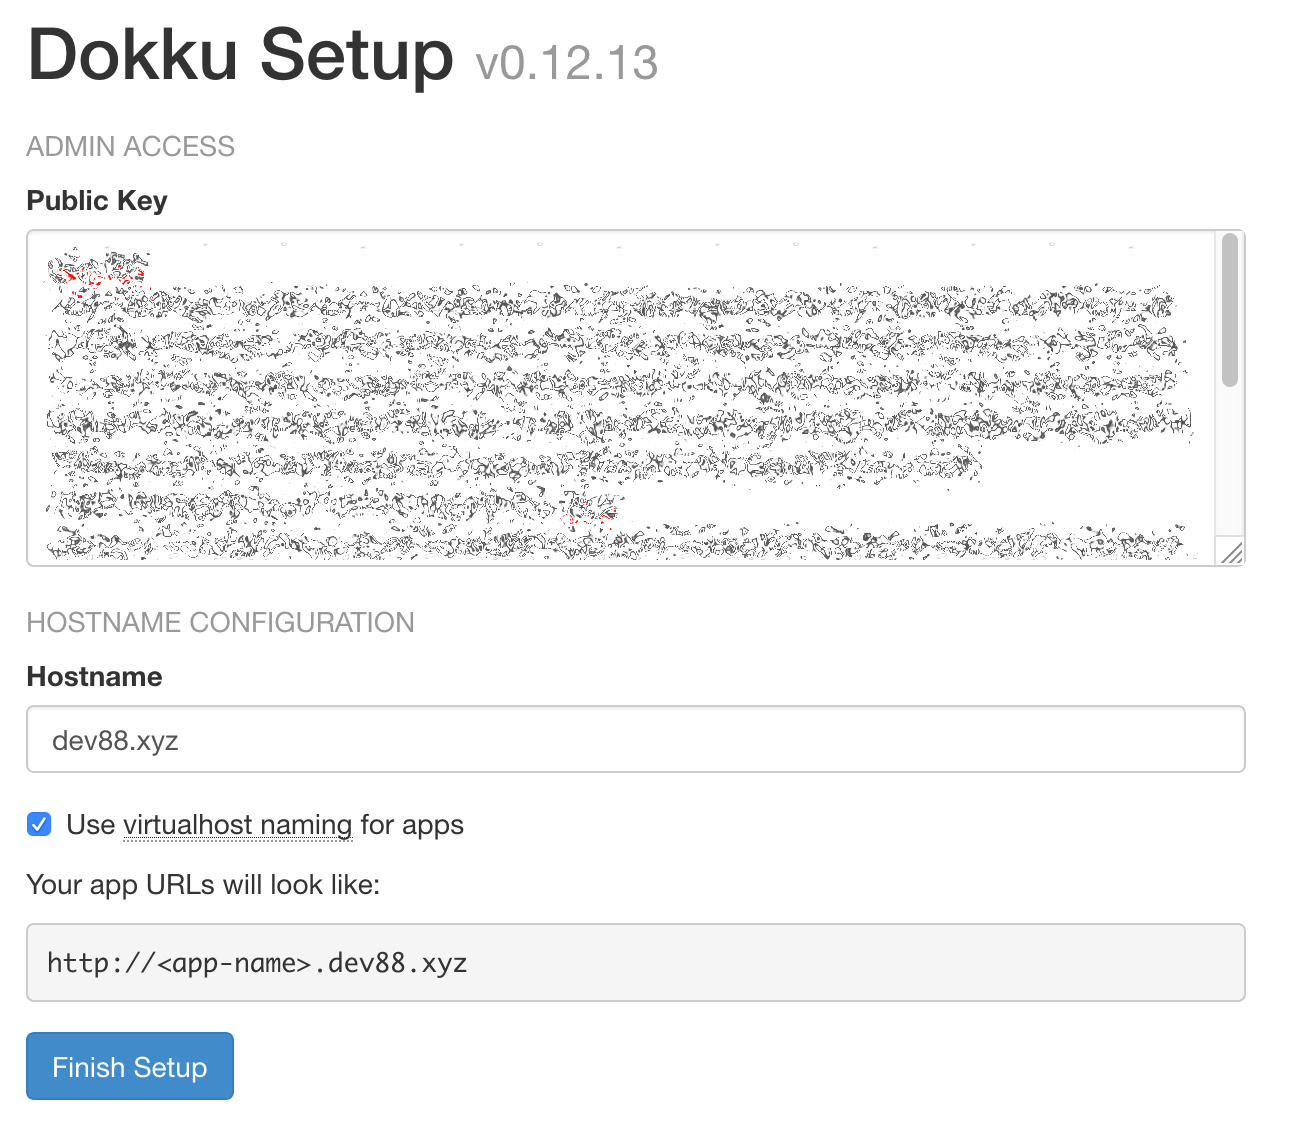
Task: Click inside the Public Key textarea
Action: (620, 398)
